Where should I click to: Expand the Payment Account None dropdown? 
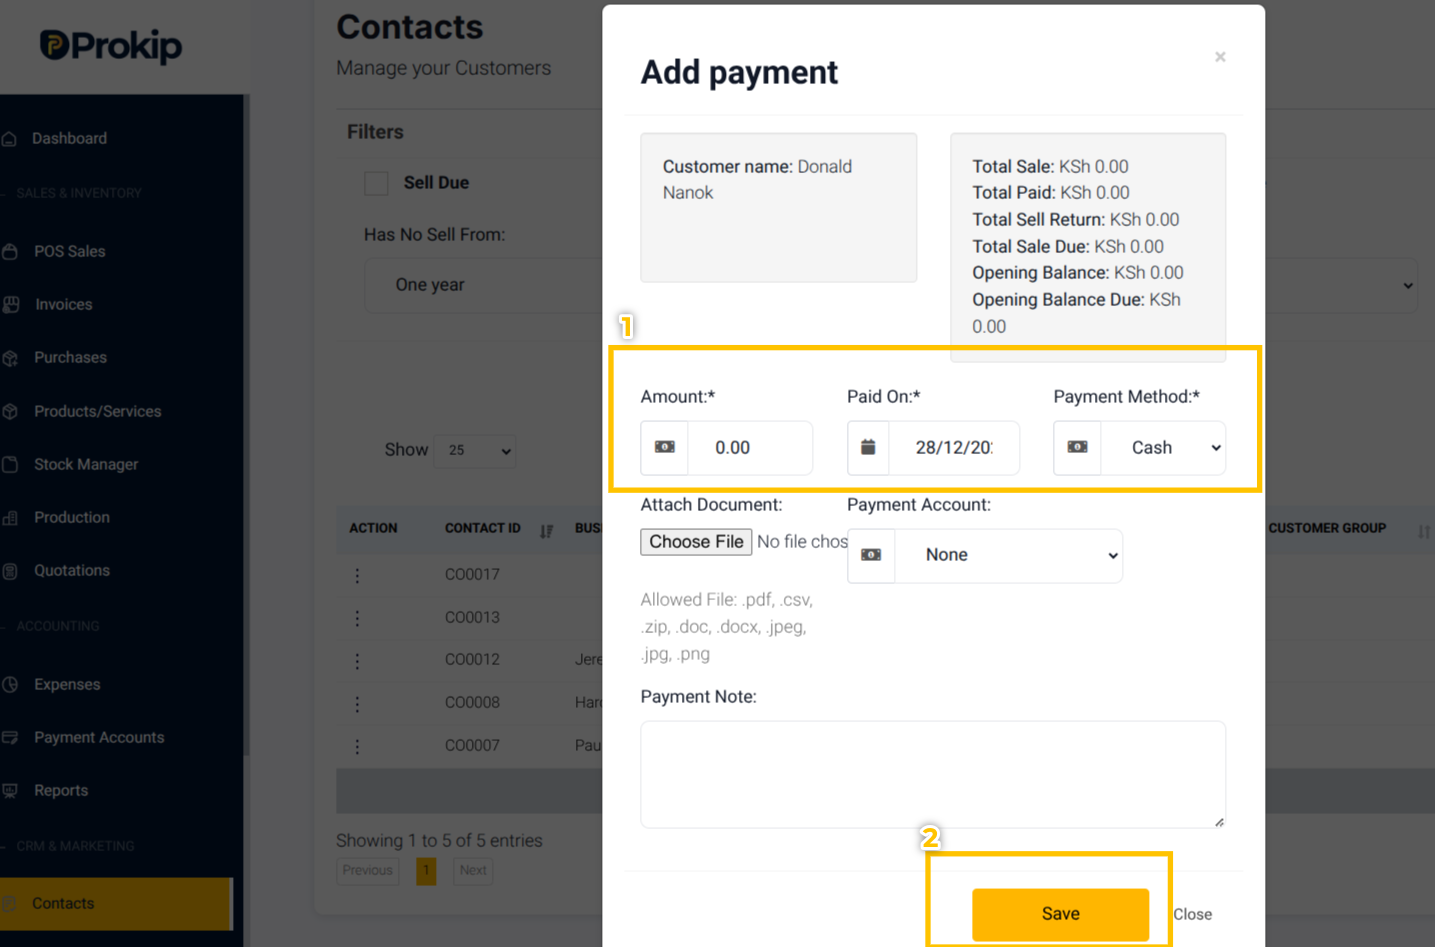(x=1008, y=555)
